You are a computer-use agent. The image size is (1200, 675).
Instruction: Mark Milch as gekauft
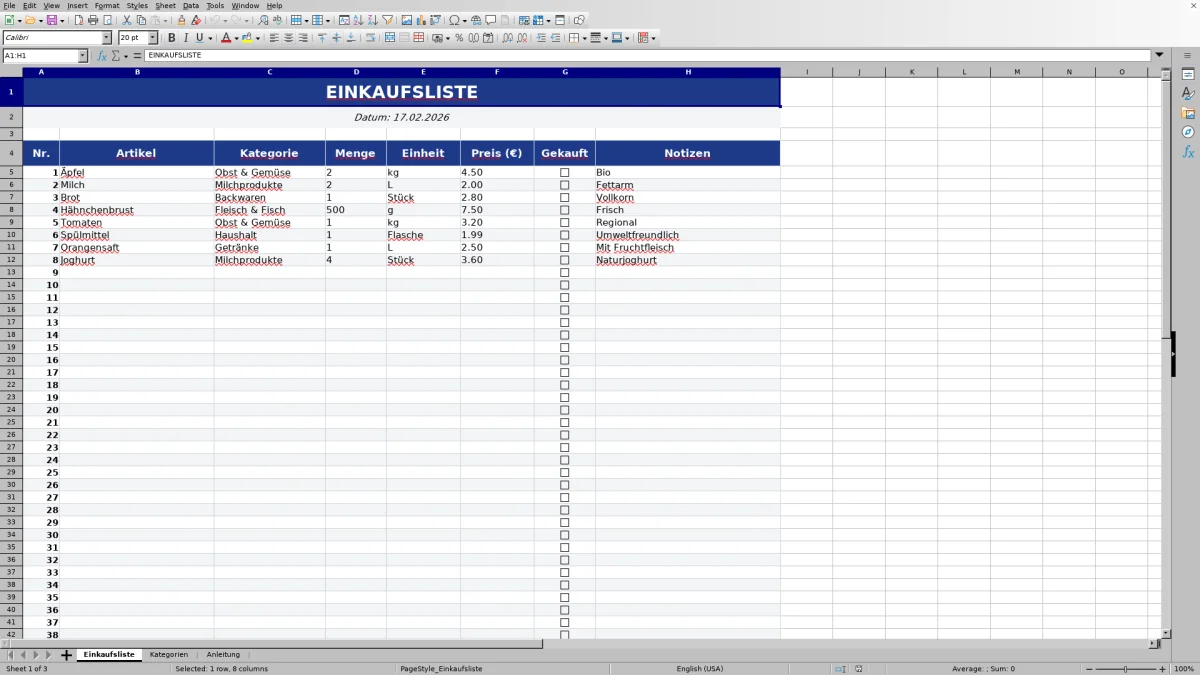[565, 184]
